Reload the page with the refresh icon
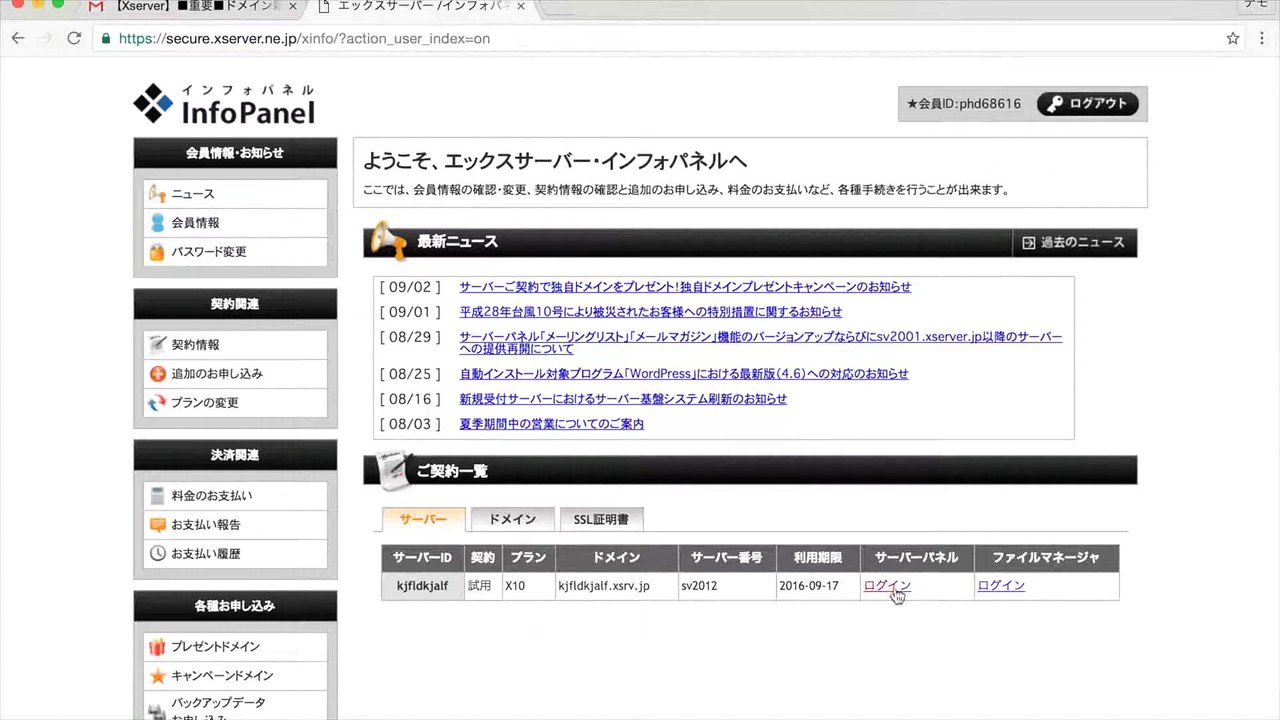Image resolution: width=1280 pixels, height=720 pixels. click(x=73, y=38)
